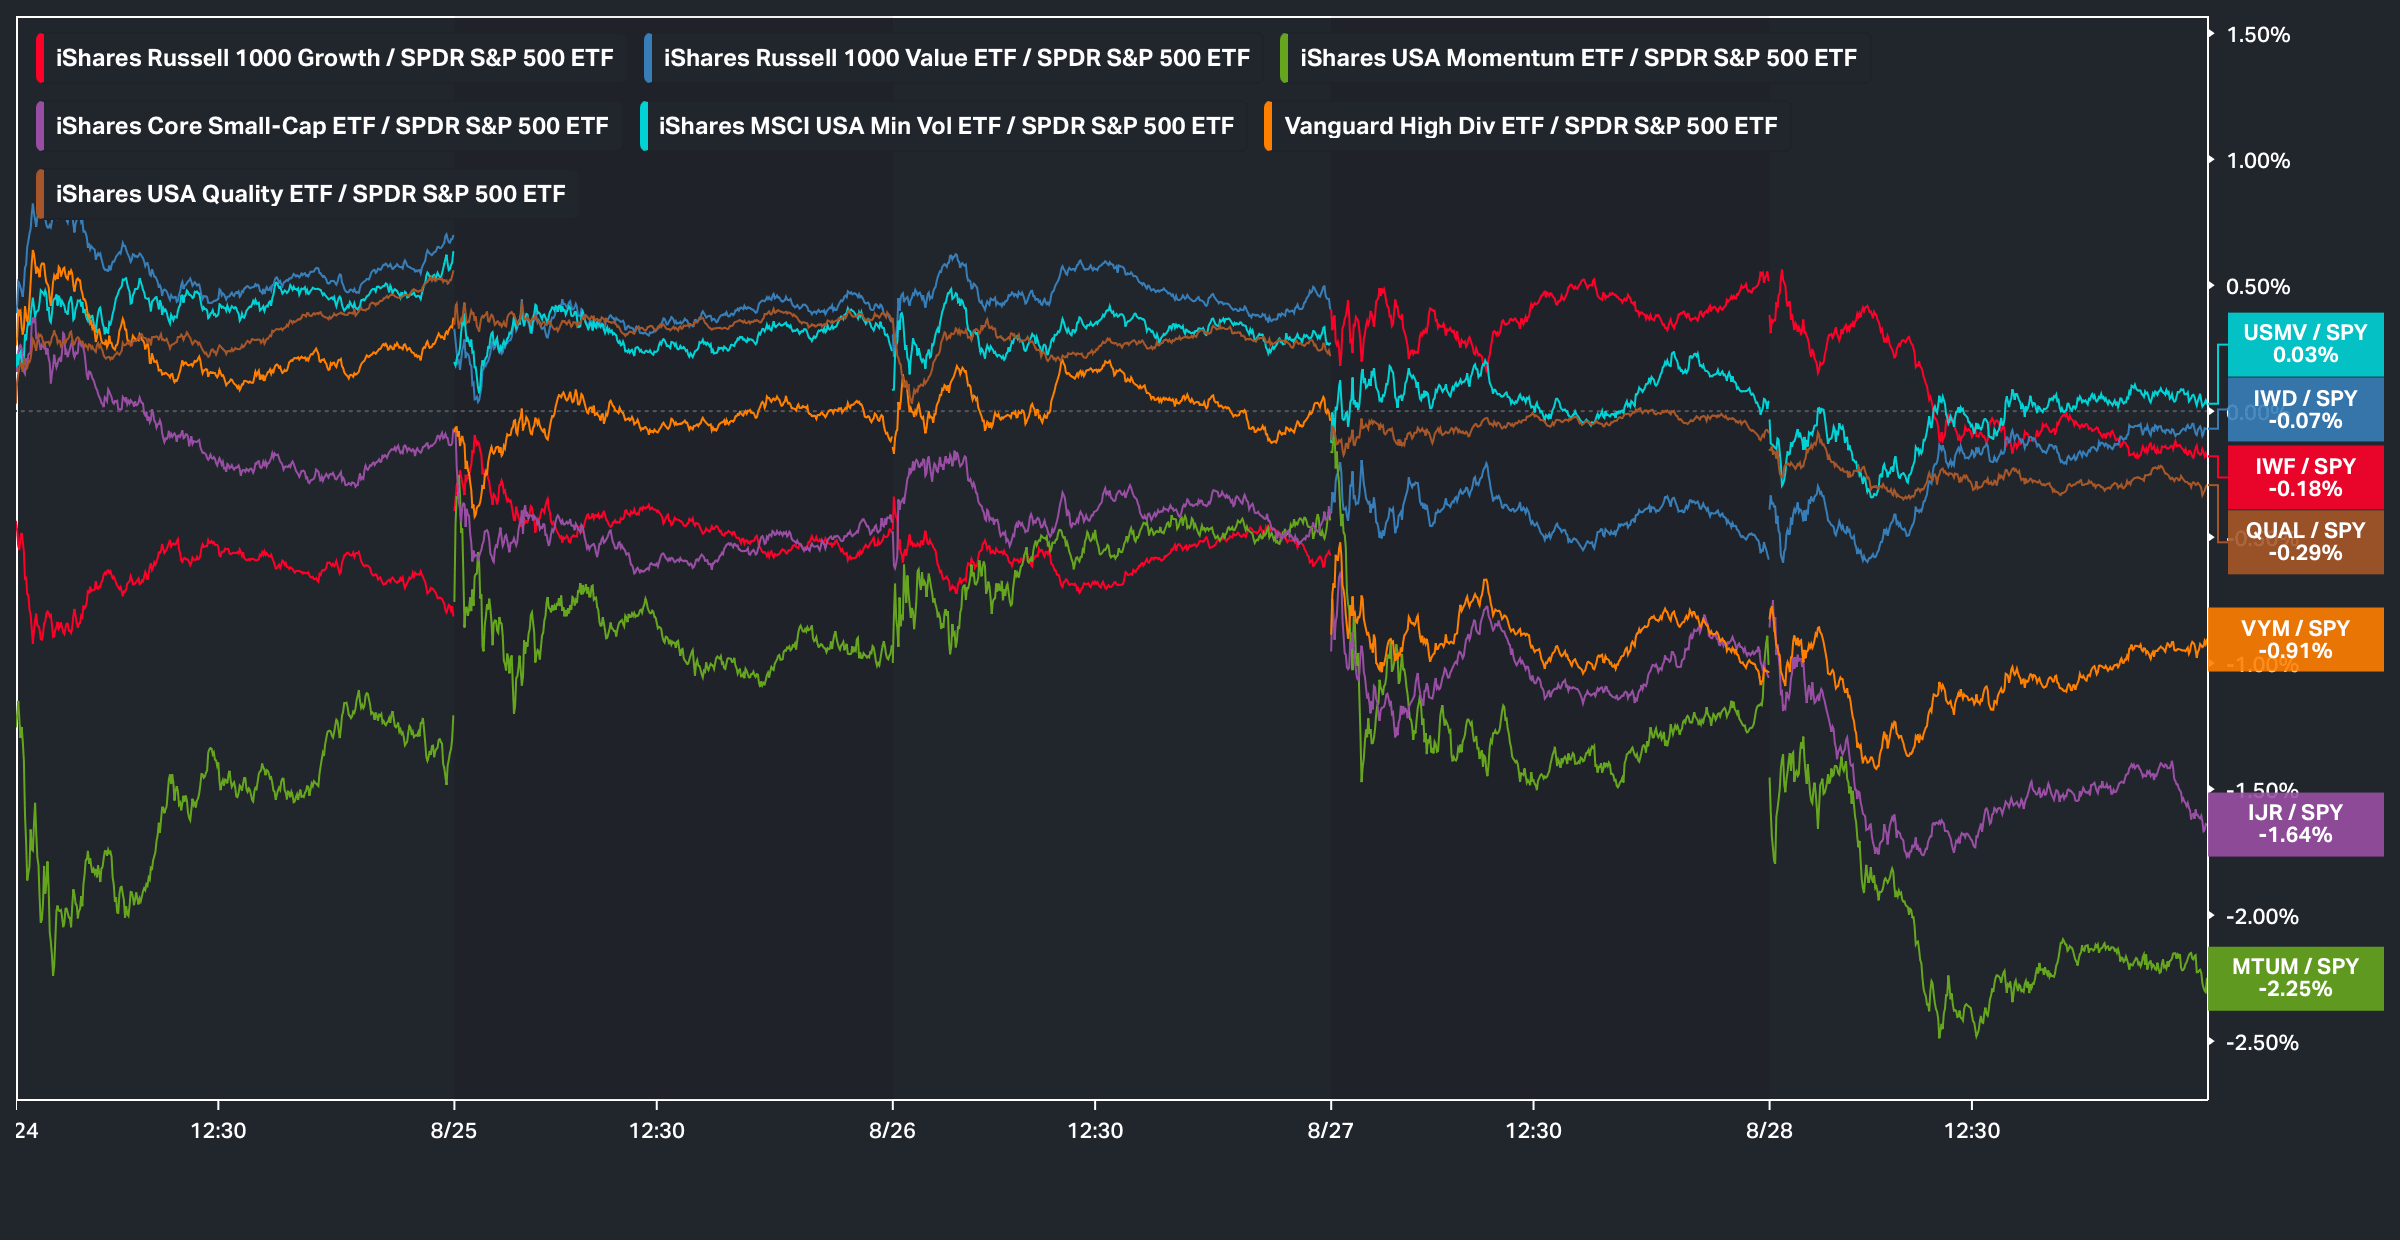Screen dimensions: 2400x1240
Task: Click the IJR / SPY -1.64% price tag
Action: (x=2295, y=824)
